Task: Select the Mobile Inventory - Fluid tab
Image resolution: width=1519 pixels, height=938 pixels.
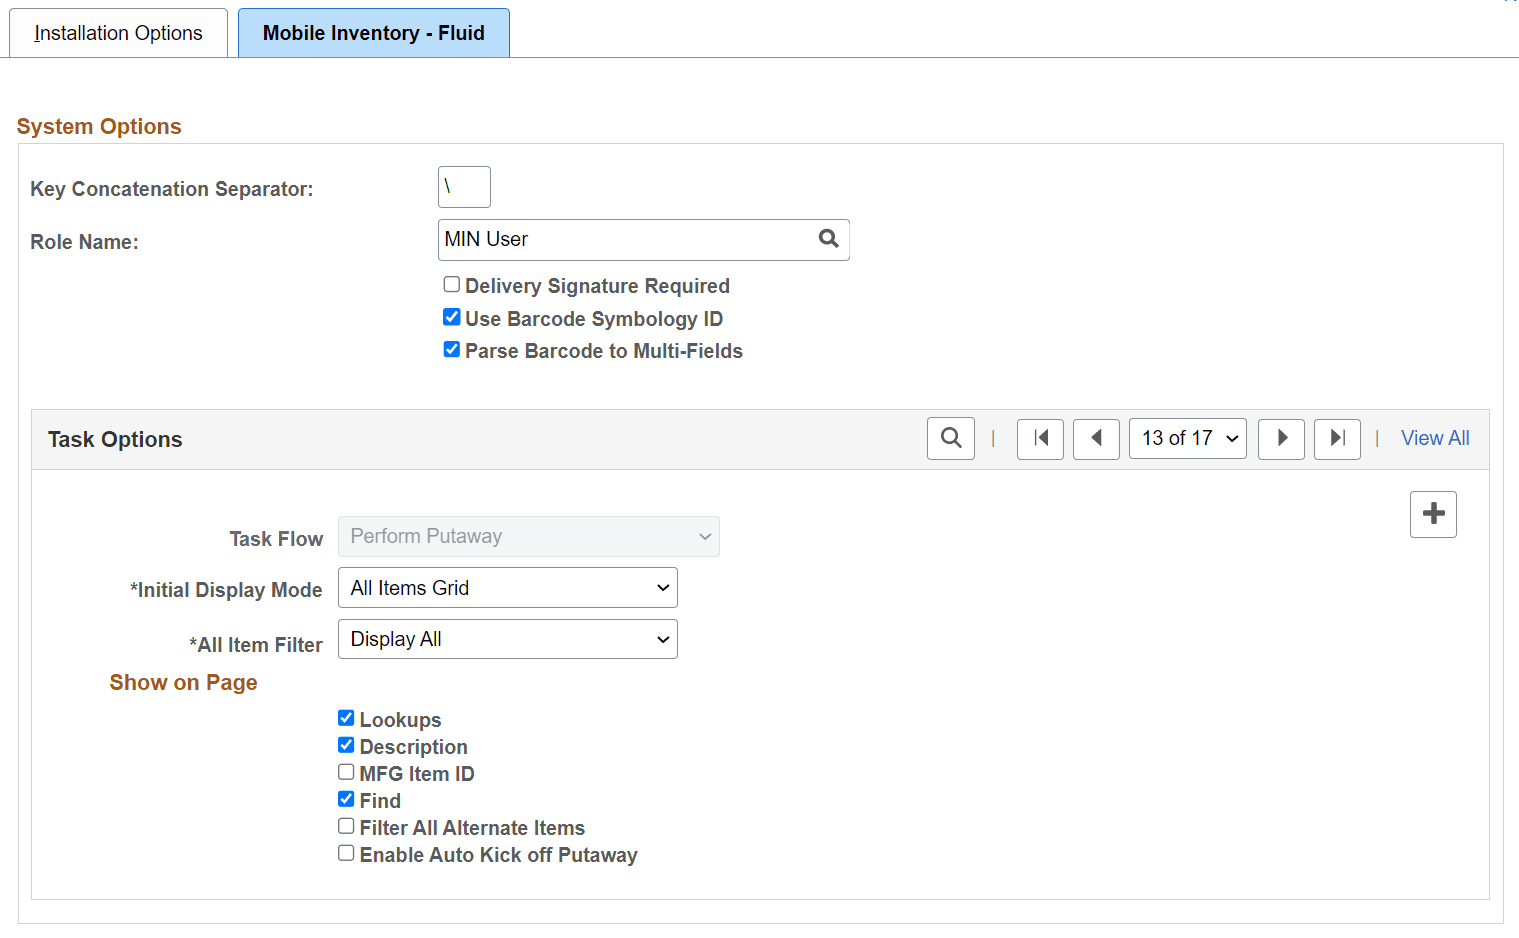Action: (x=373, y=32)
